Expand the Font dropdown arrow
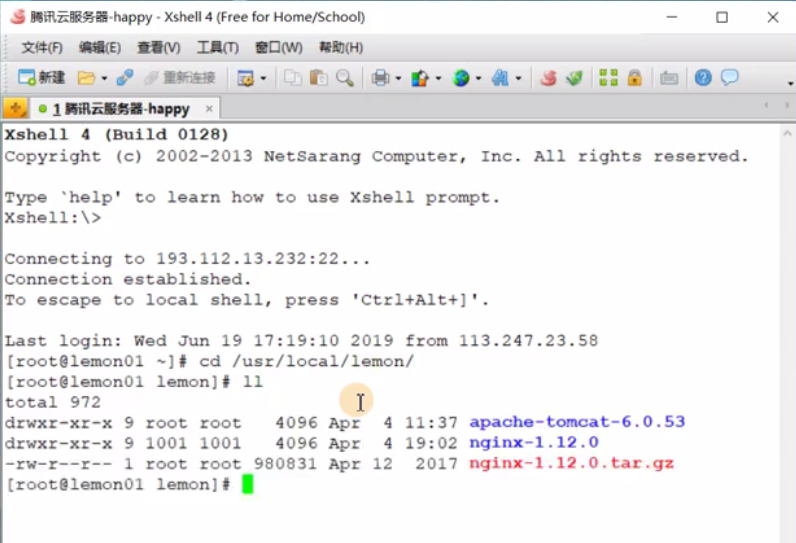 [x=518, y=78]
